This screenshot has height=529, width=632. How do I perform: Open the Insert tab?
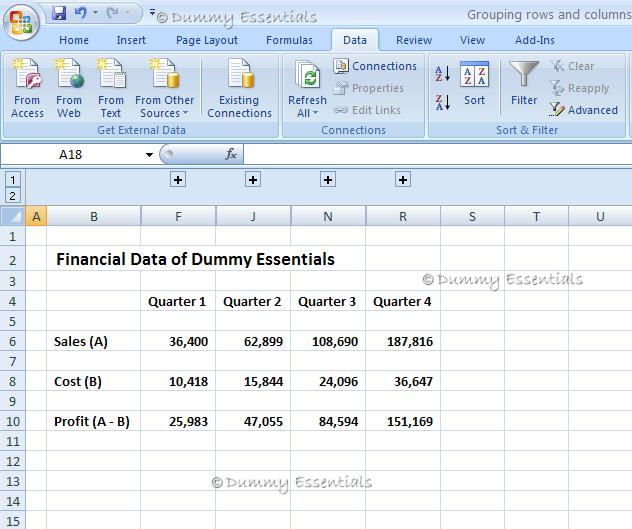(x=131, y=40)
